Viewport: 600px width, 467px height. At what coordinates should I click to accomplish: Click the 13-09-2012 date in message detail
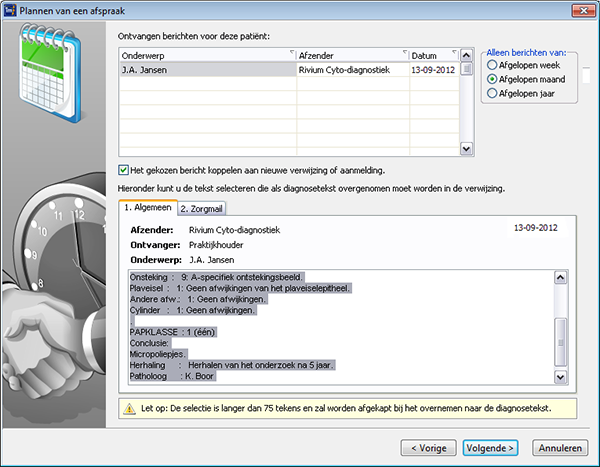coord(535,228)
